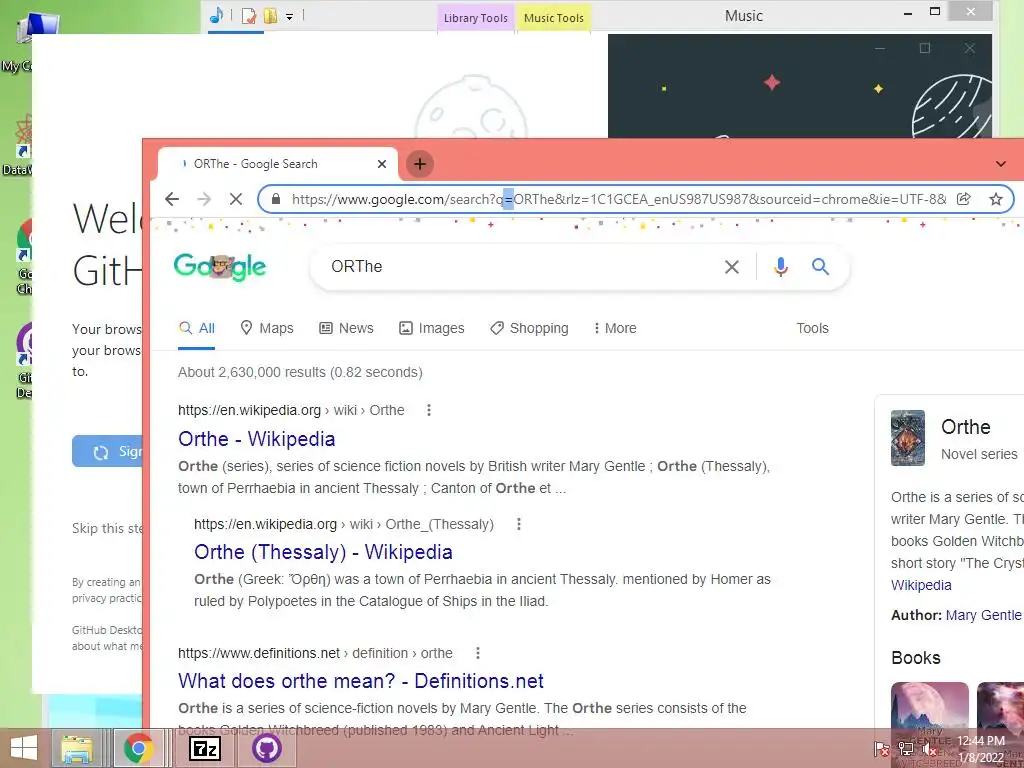Click properties icon in Music quick toolbar

[x=249, y=16]
